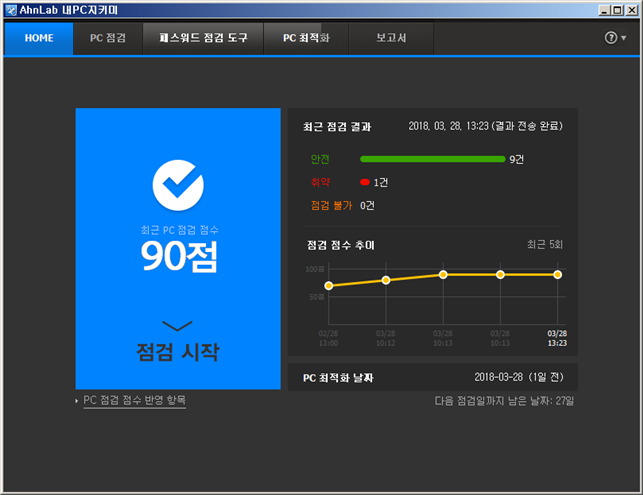Click the 최근 점검 결과 heading
The height and width of the screenshot is (495, 643).
tap(337, 127)
